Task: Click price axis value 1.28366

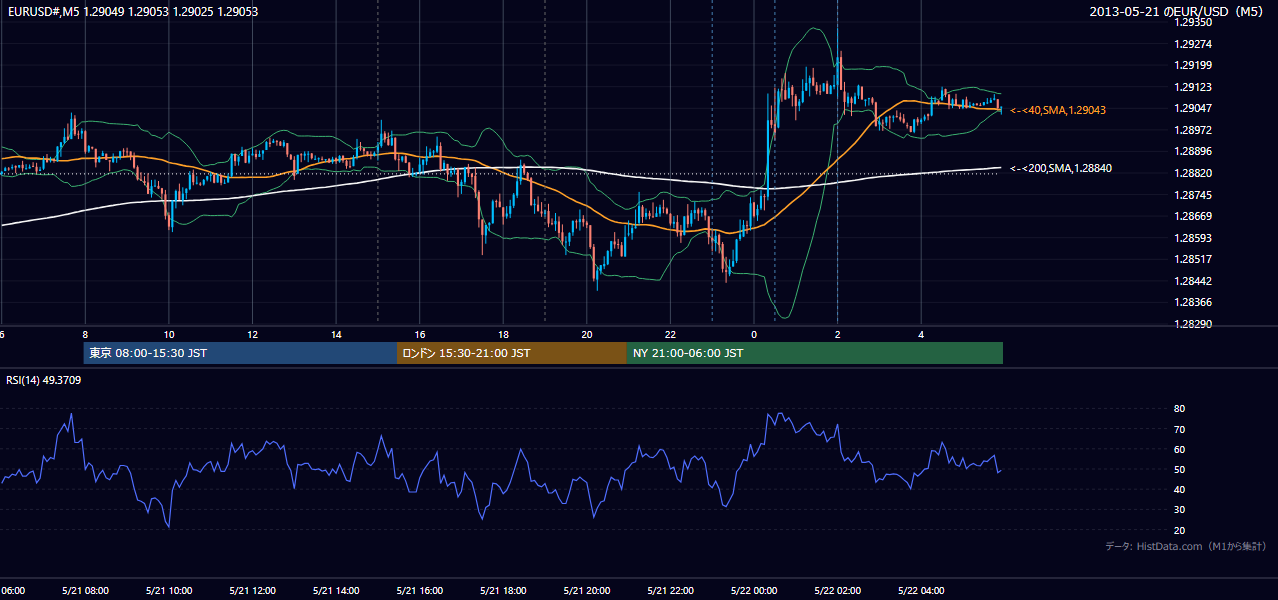Action: pos(1193,302)
